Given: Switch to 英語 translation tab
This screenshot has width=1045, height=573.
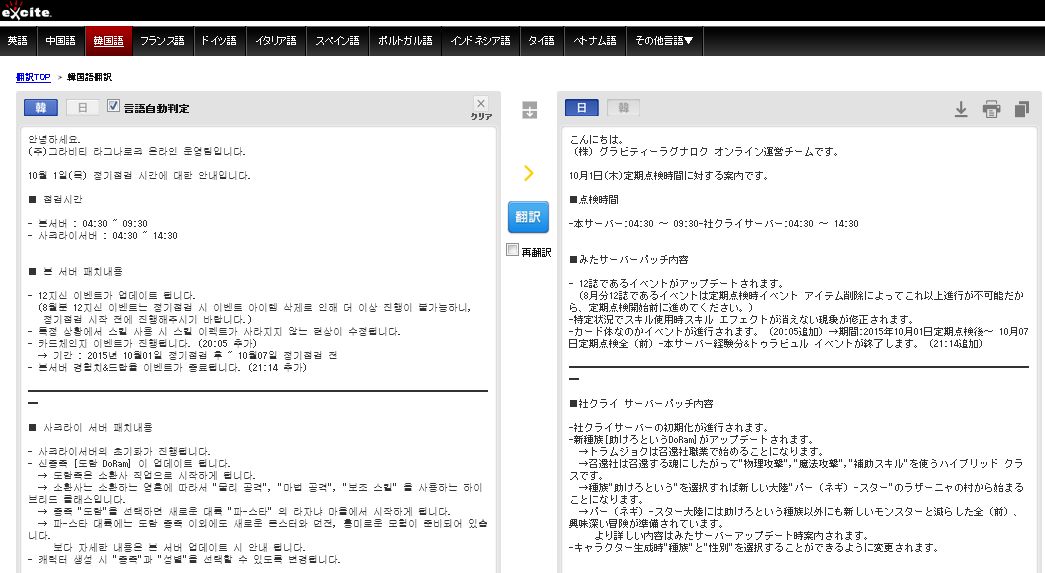Looking at the screenshot, I should pyautogui.click(x=18, y=41).
